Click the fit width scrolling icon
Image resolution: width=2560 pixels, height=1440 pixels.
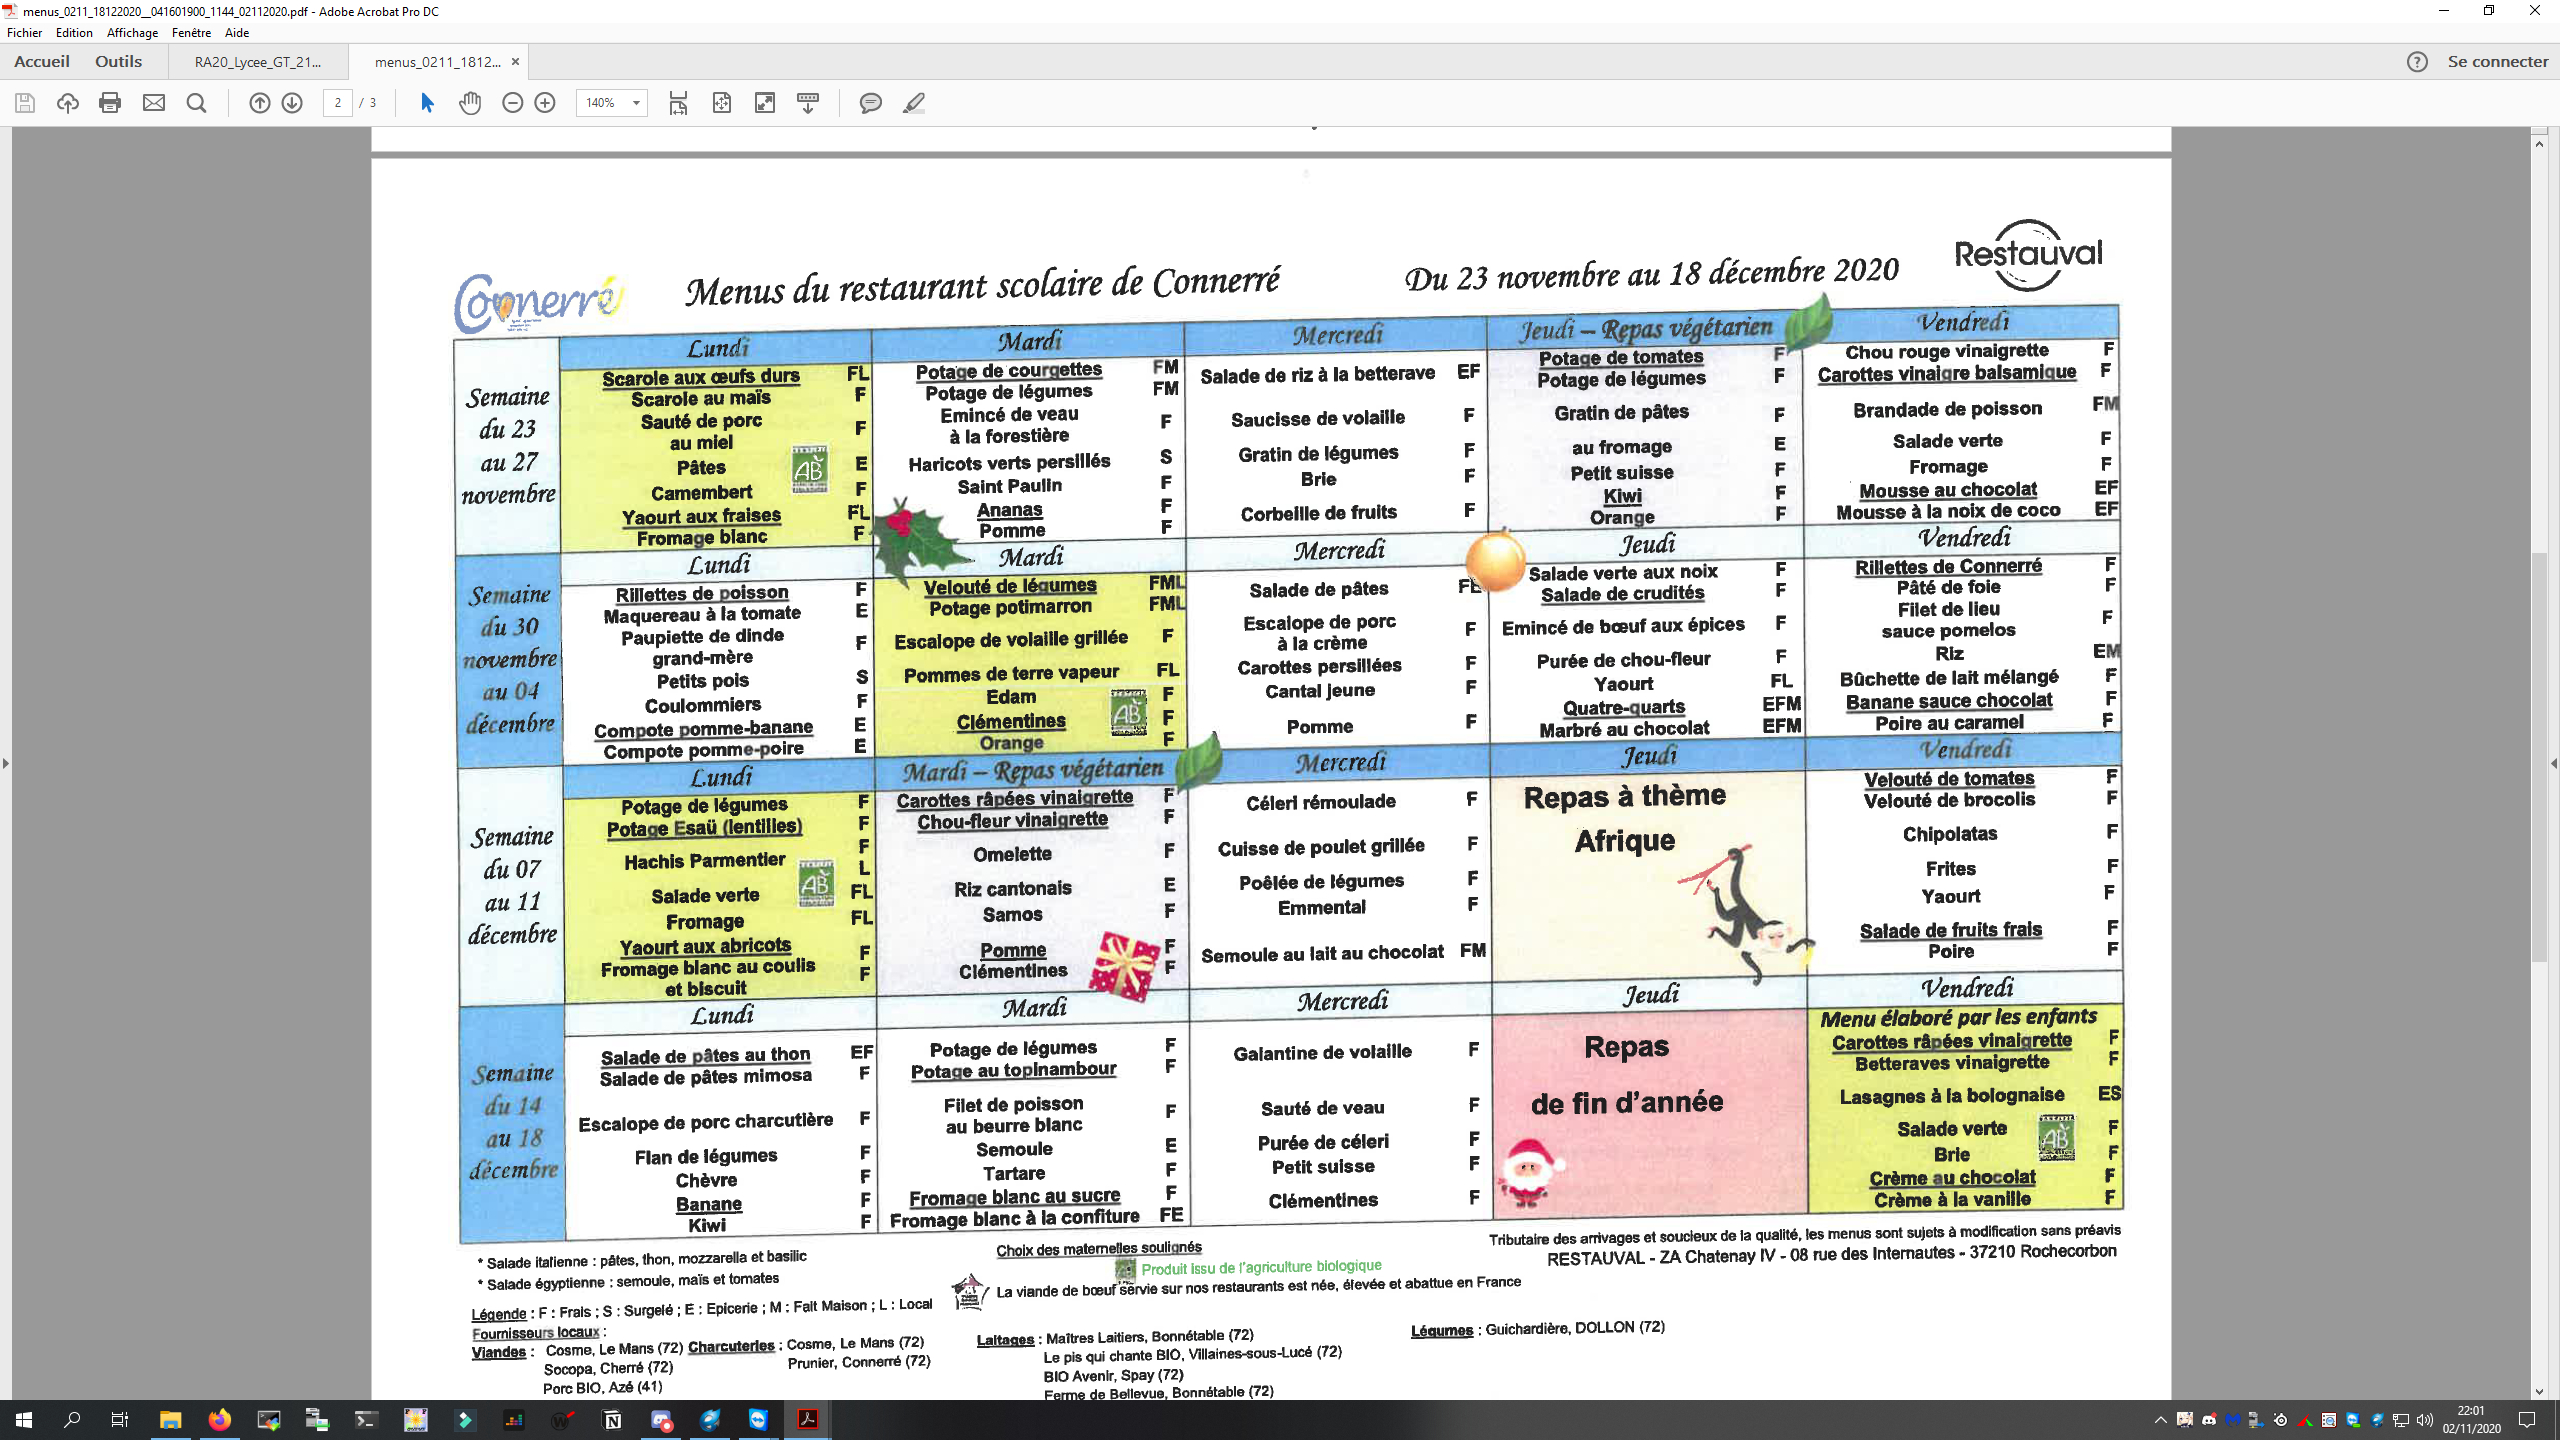point(678,103)
